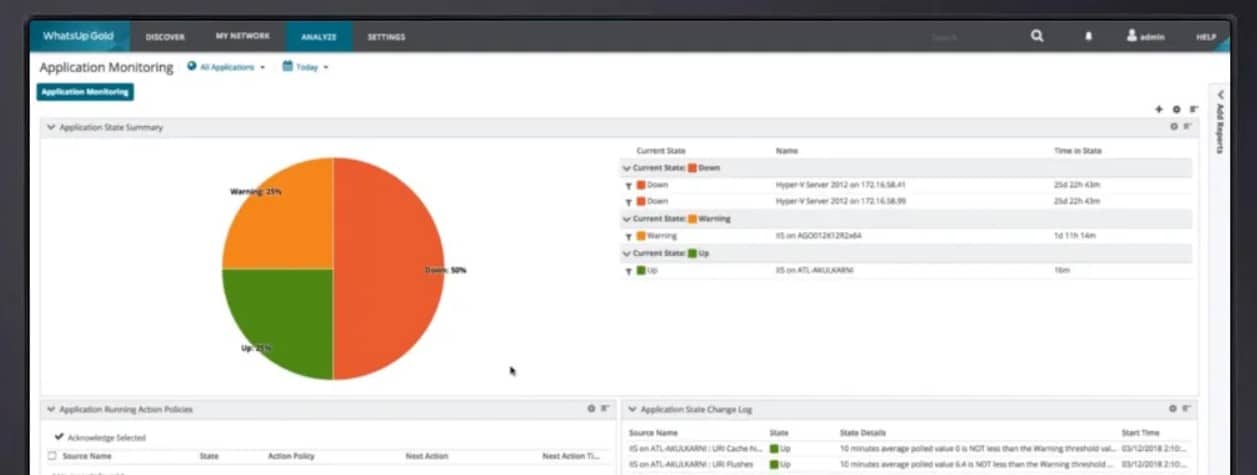
Task: Toggle select-all checkbox beside Source Name
Action: (52, 455)
